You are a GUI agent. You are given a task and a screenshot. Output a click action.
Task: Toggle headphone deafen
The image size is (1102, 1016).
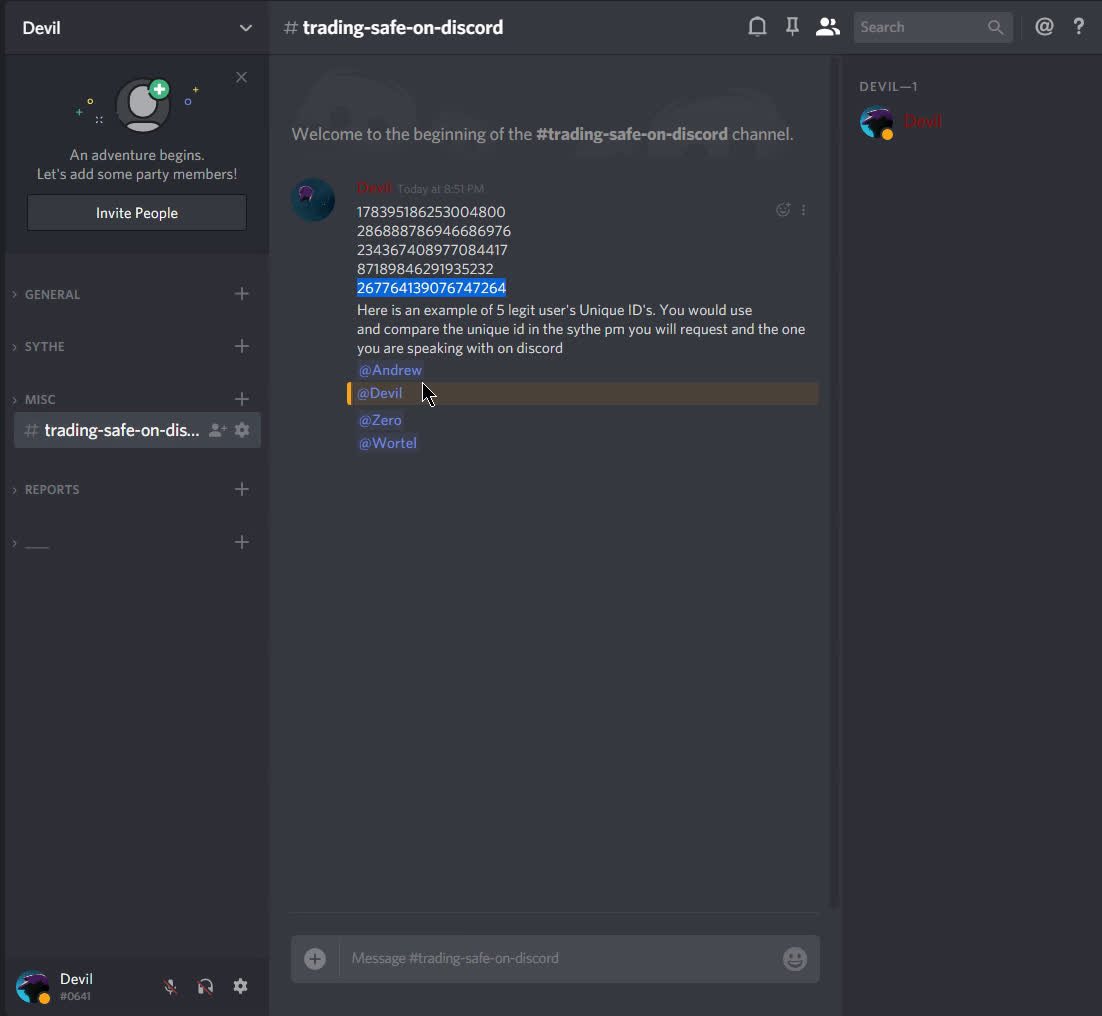(205, 986)
